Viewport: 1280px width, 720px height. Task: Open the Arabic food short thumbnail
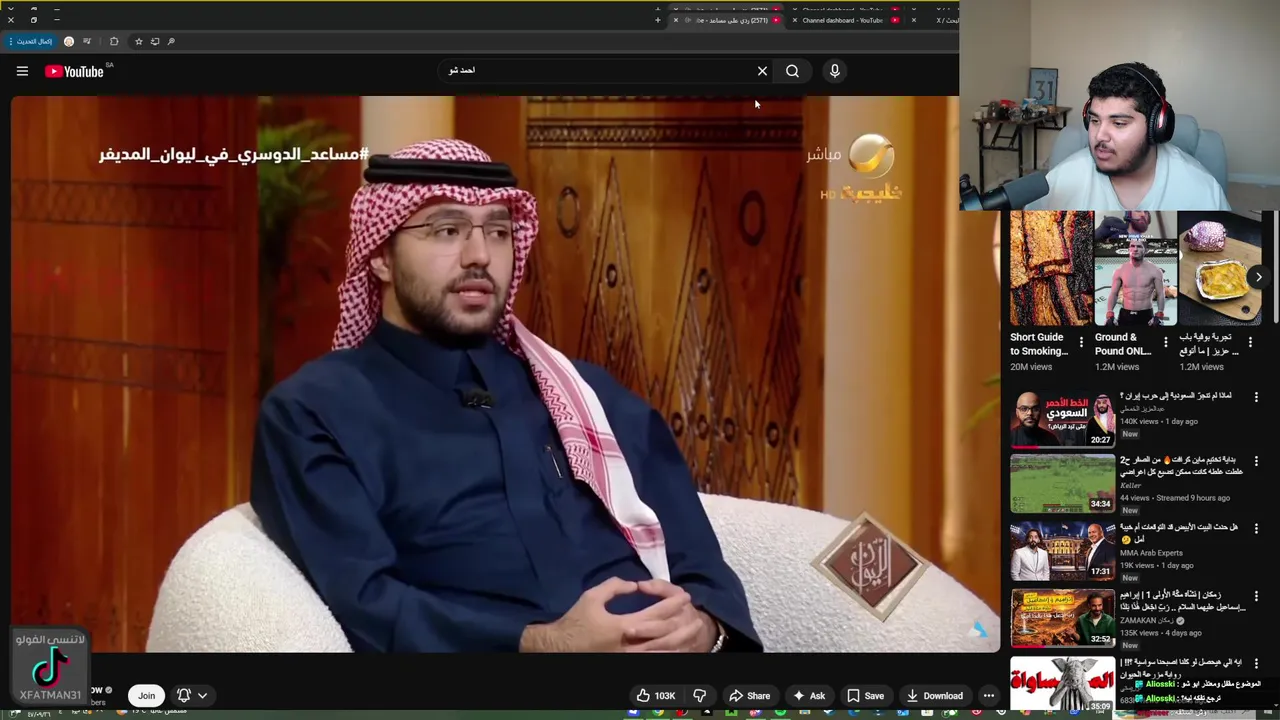(1220, 268)
